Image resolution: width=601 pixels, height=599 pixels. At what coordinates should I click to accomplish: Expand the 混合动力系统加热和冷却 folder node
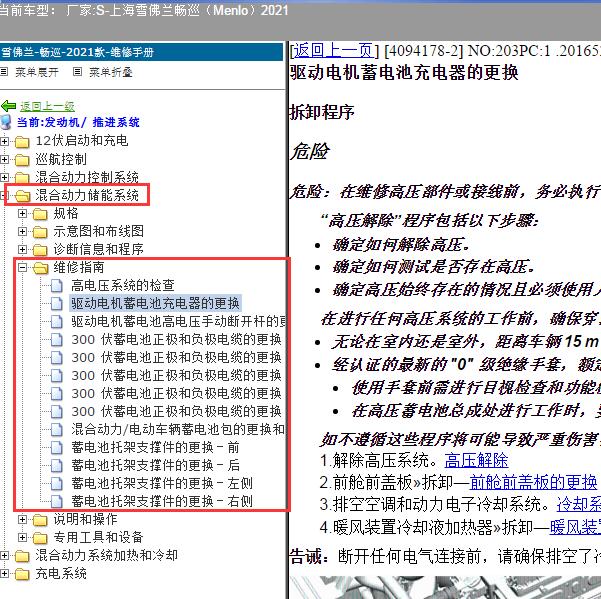click(x=4, y=556)
